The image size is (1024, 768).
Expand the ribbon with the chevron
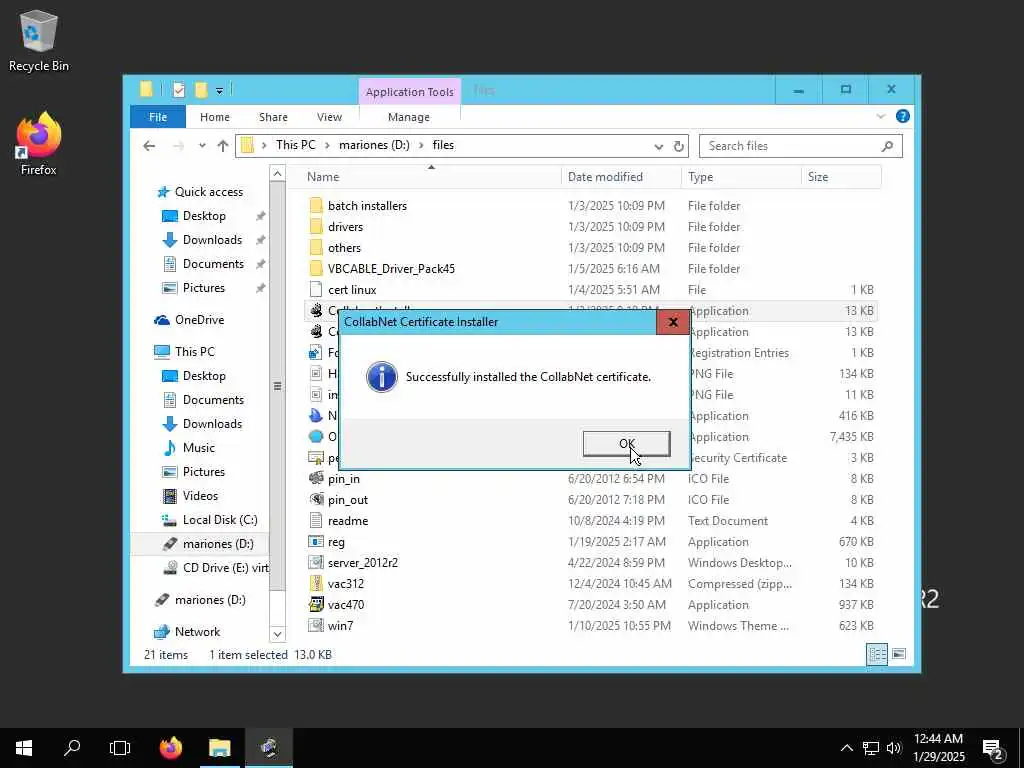(880, 116)
